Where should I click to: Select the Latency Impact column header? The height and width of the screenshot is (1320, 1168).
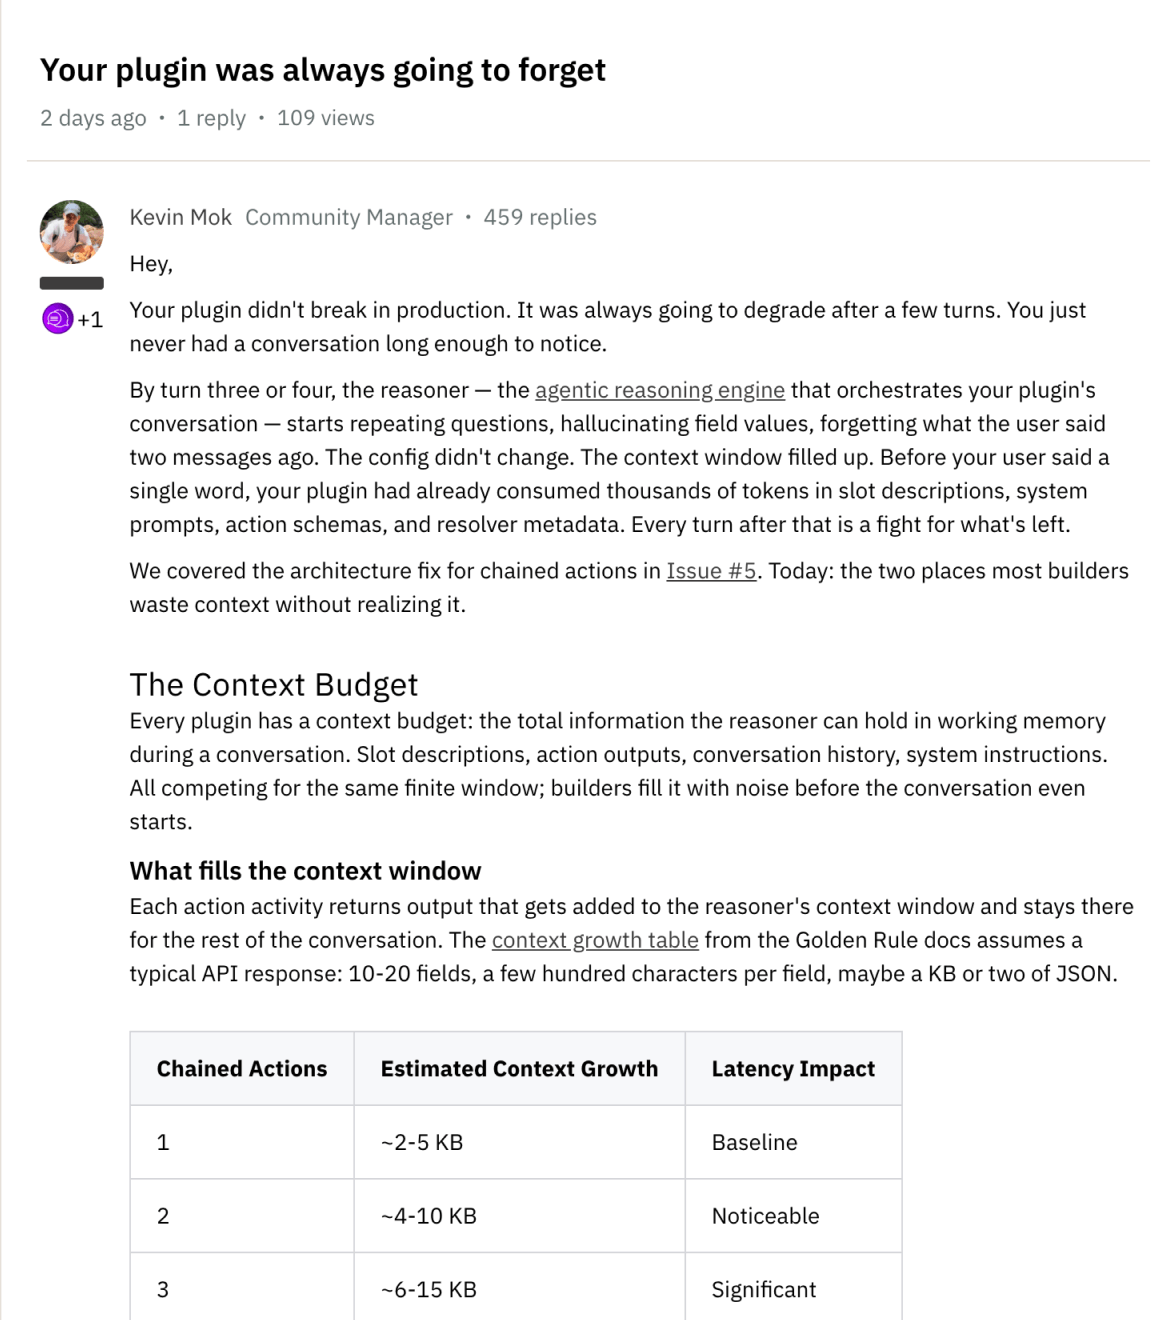pyautogui.click(x=793, y=1068)
